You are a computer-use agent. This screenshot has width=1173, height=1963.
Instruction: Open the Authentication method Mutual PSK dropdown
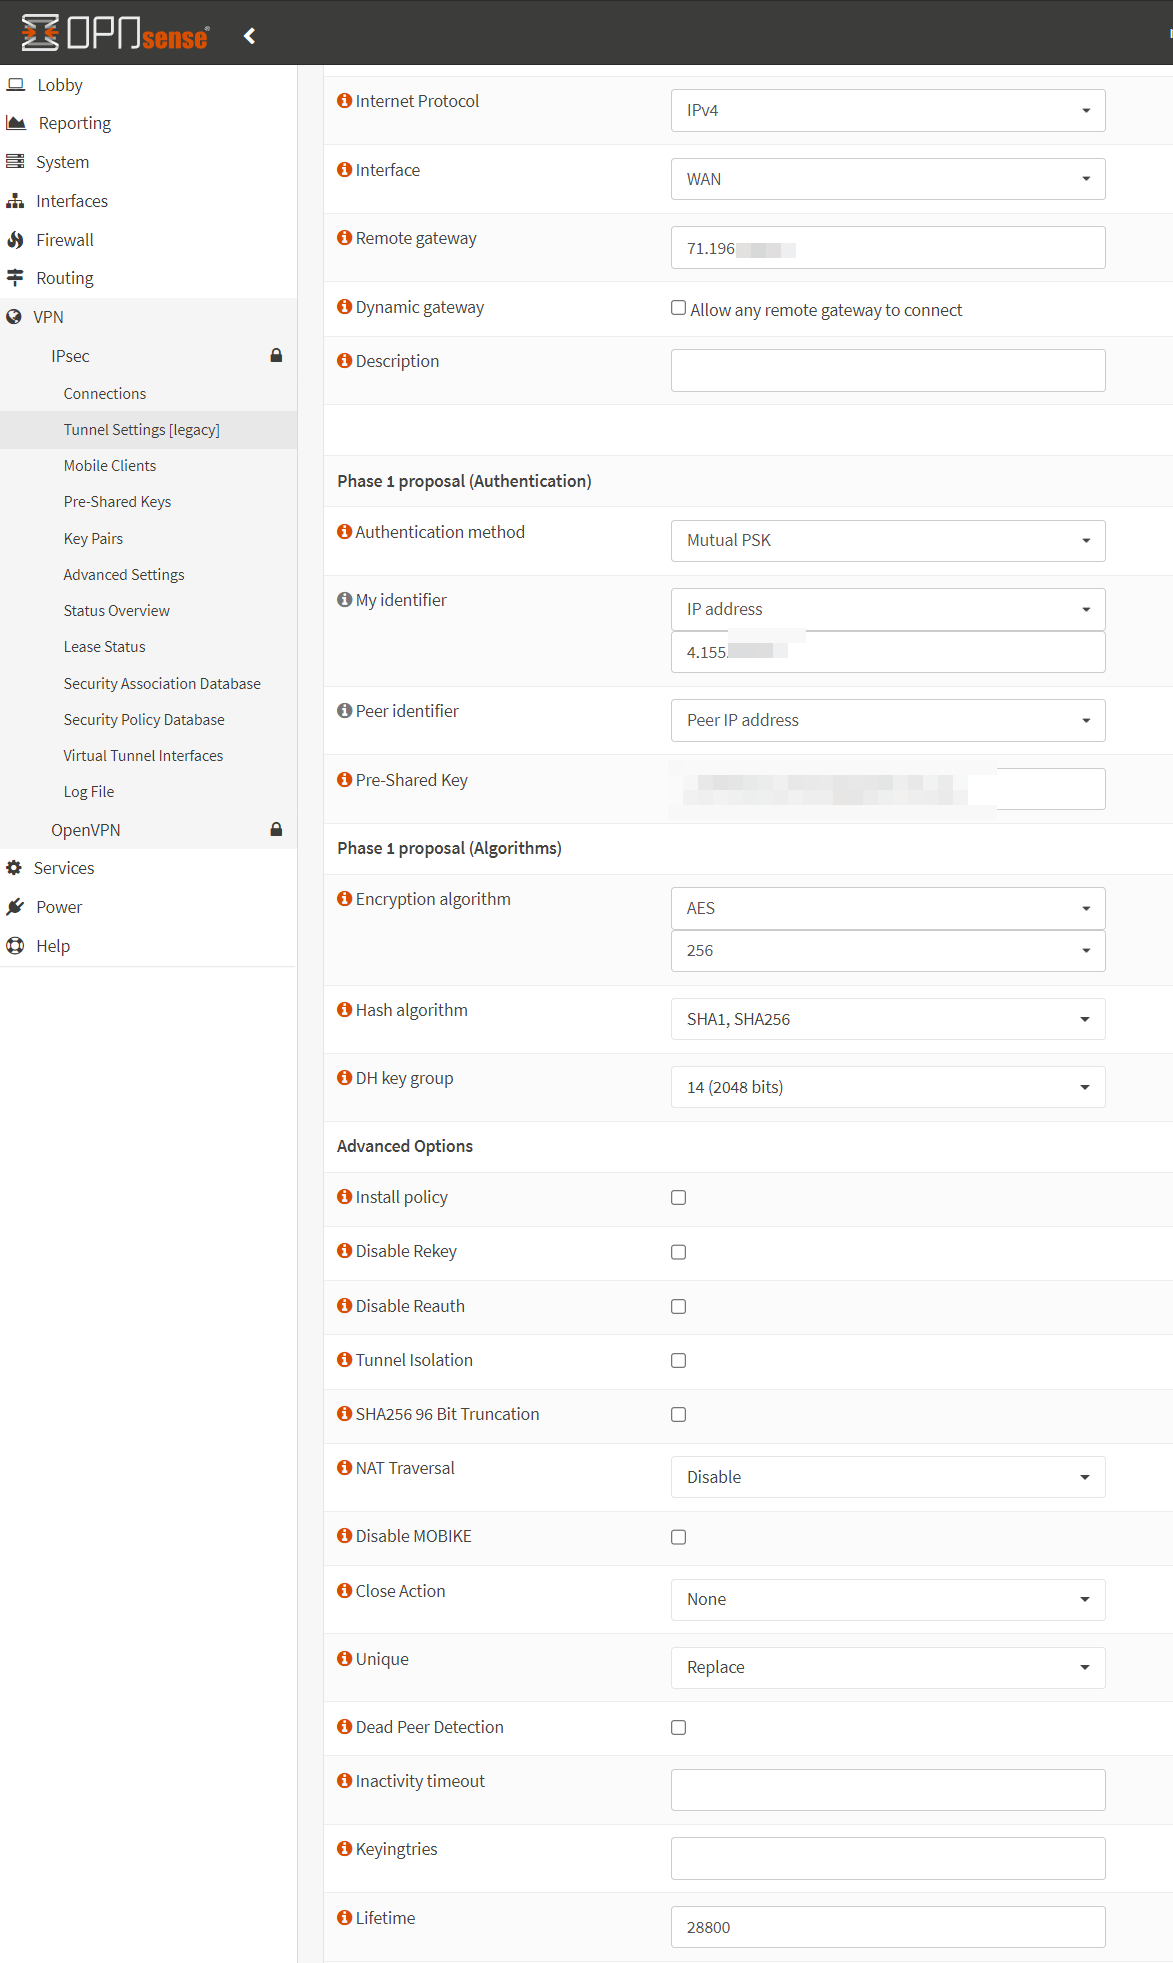pos(888,540)
